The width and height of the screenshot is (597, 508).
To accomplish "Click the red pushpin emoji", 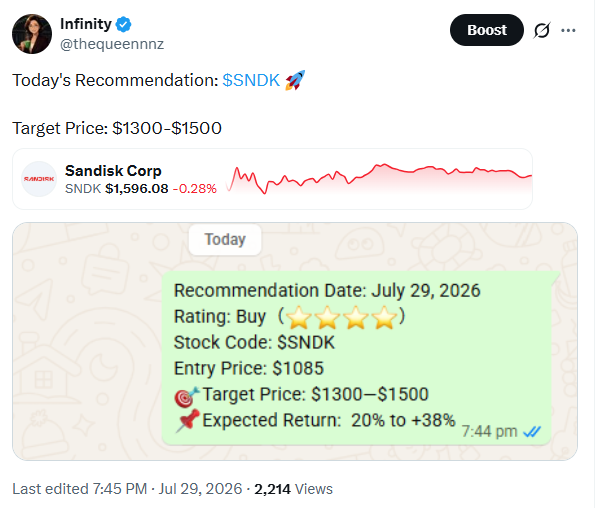I will point(188,420).
